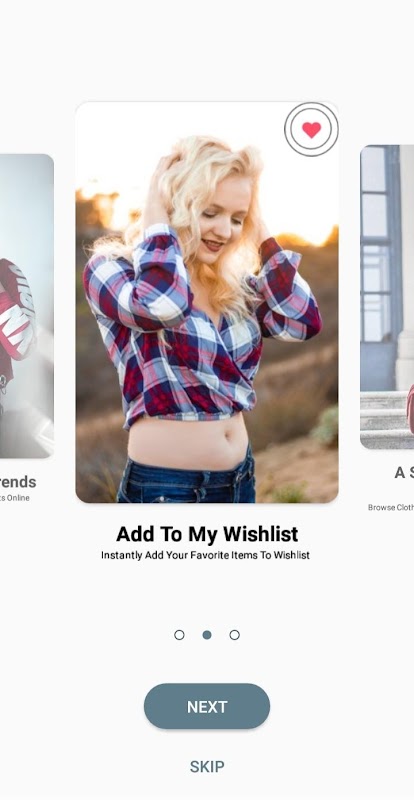Click the plaid shirt in the center photo
This screenshot has width=414, height=800.
tap(202, 327)
